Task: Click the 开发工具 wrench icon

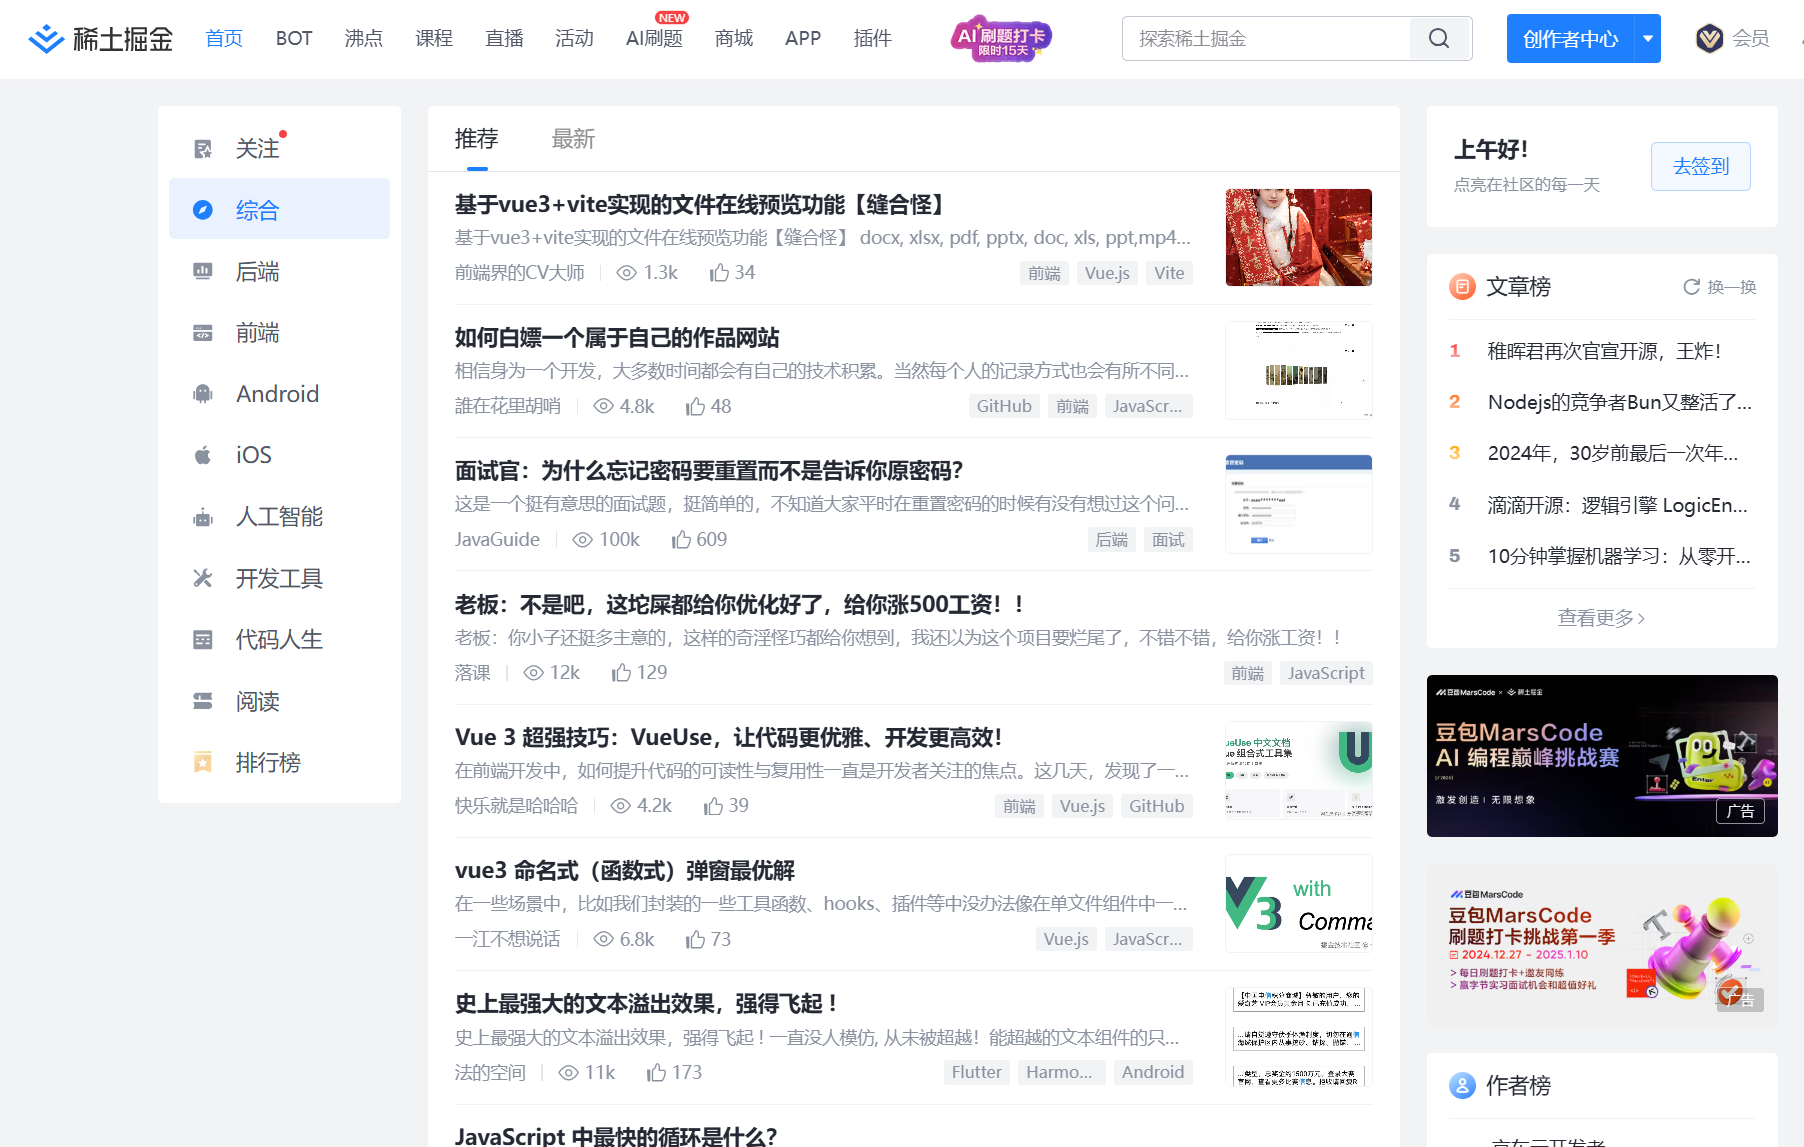Action: click(x=203, y=578)
